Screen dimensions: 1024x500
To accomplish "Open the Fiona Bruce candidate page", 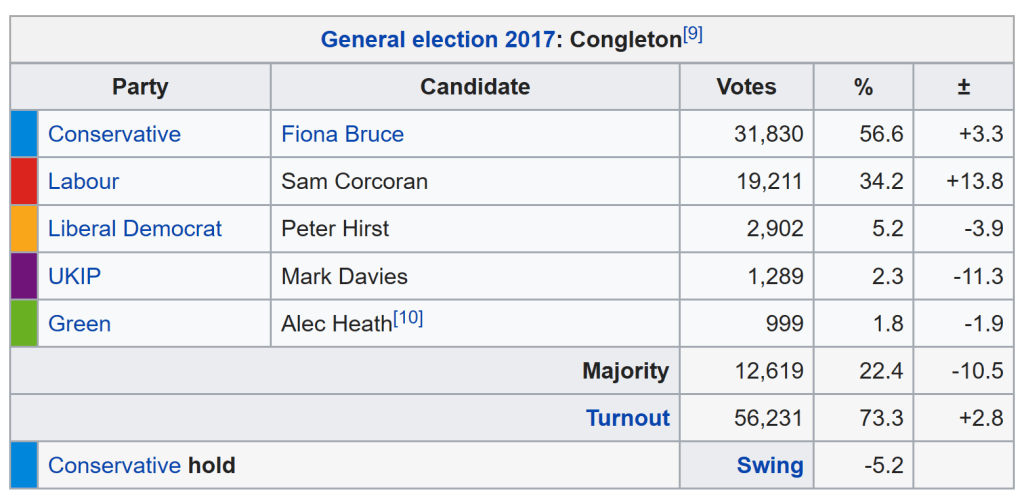I will click(342, 134).
